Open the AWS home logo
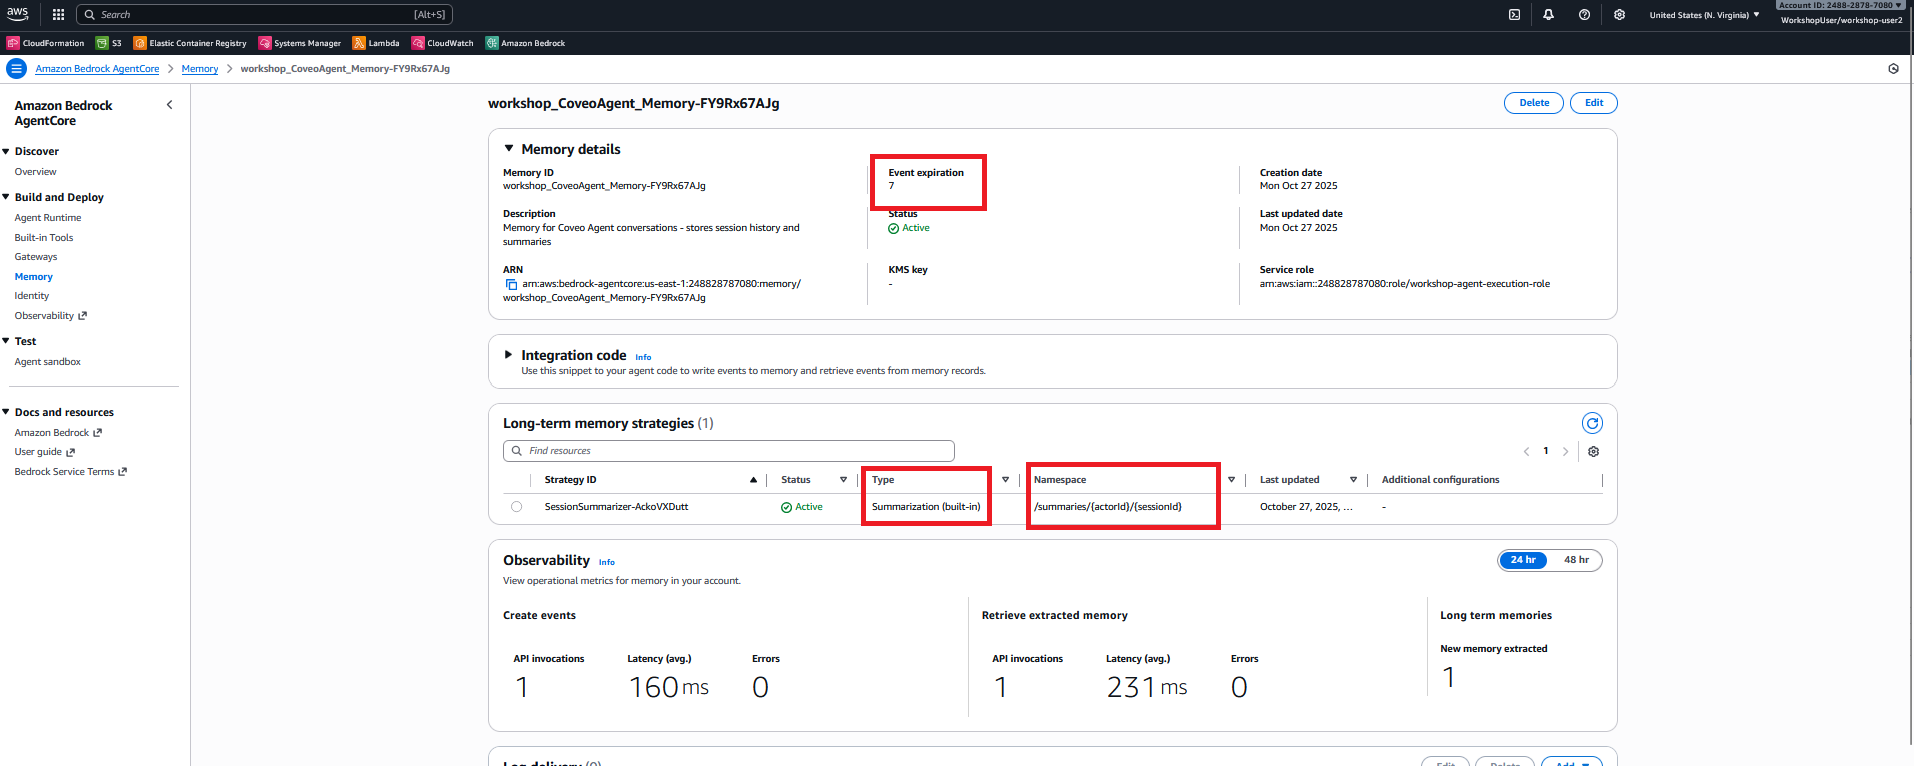Screen dimensions: 1914x766 [18, 14]
